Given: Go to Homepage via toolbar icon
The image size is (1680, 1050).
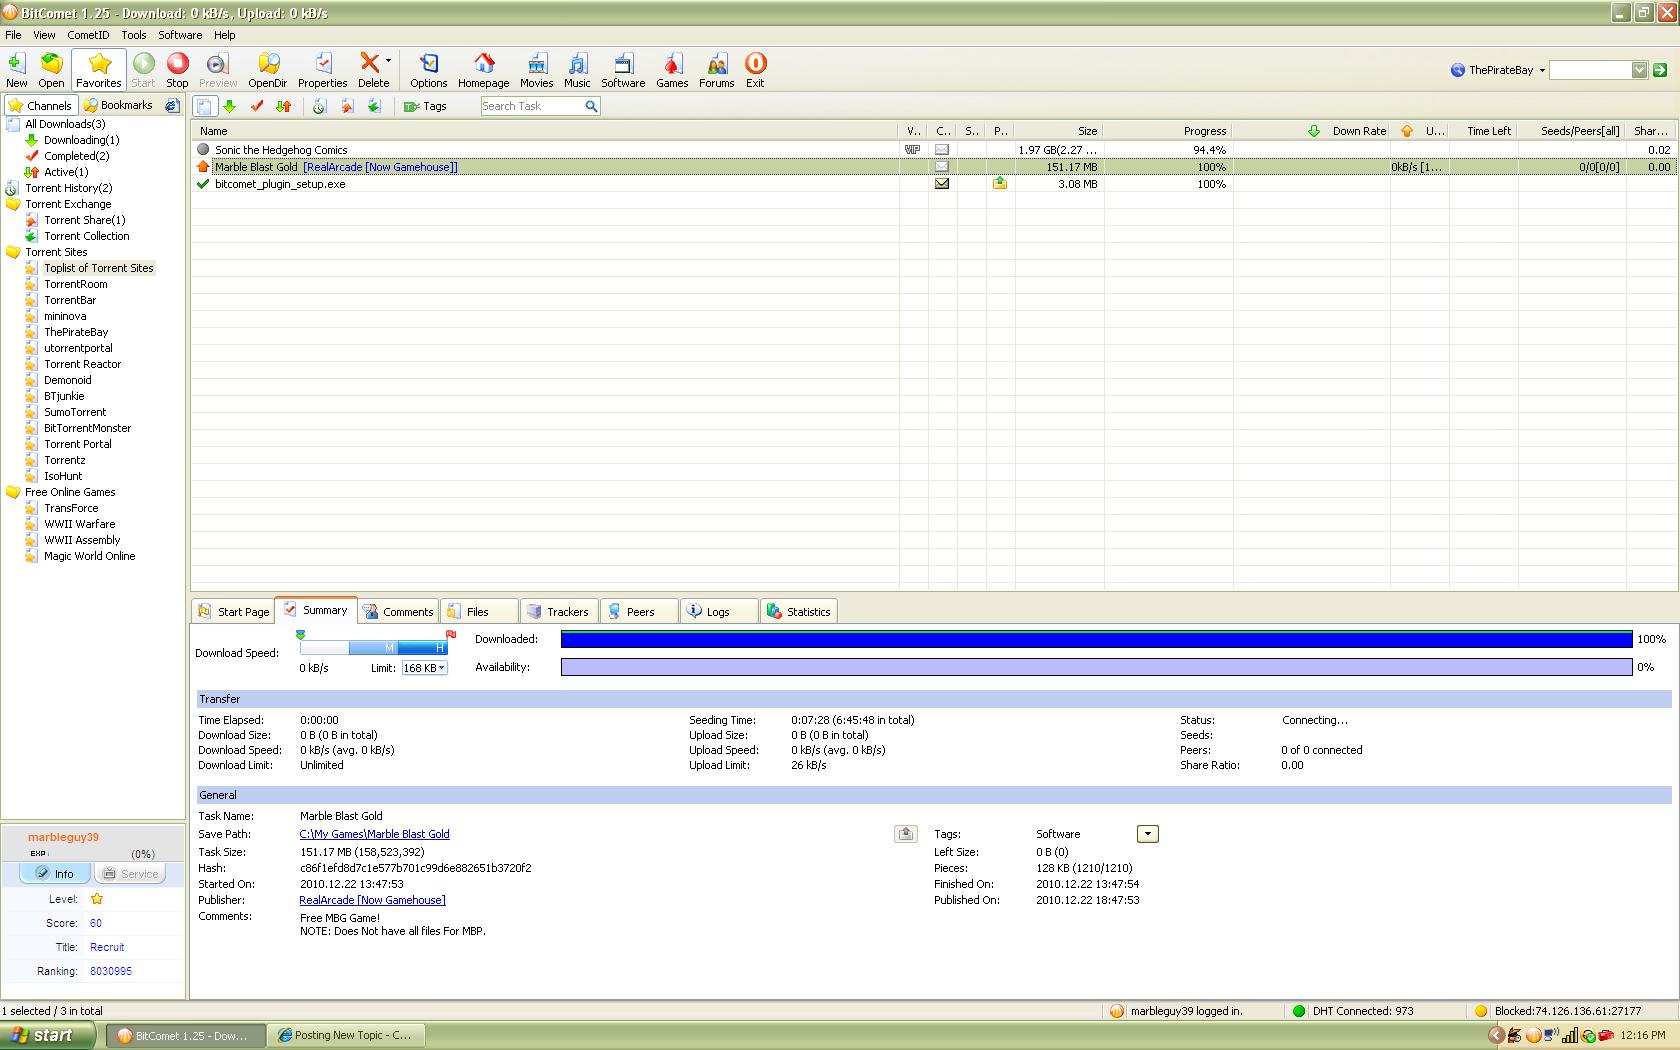Looking at the screenshot, I should pos(484,70).
